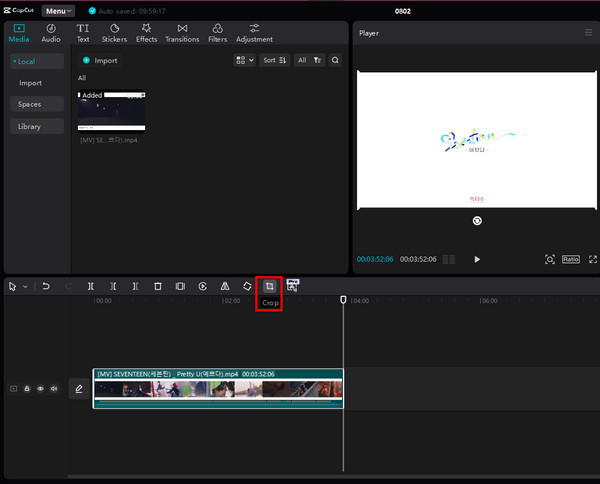Open the Filters tab
Screen dimensions: 600x484
(x=217, y=33)
